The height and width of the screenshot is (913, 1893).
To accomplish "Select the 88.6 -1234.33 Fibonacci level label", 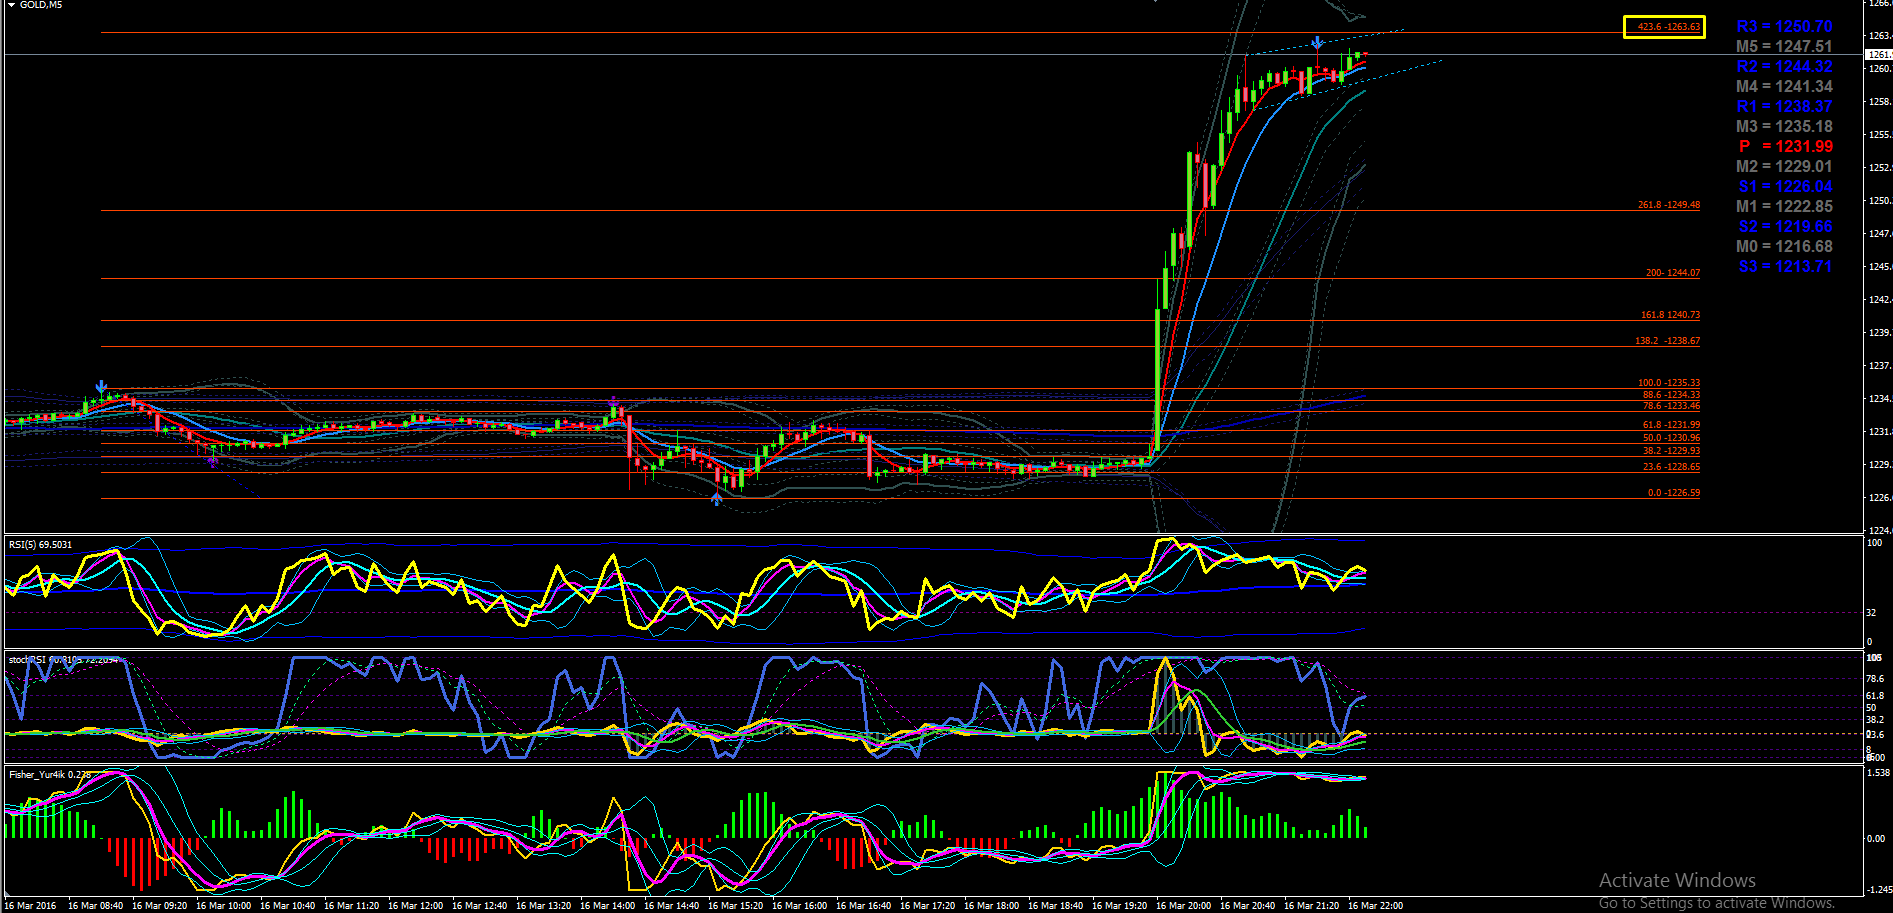I will [x=1671, y=395].
